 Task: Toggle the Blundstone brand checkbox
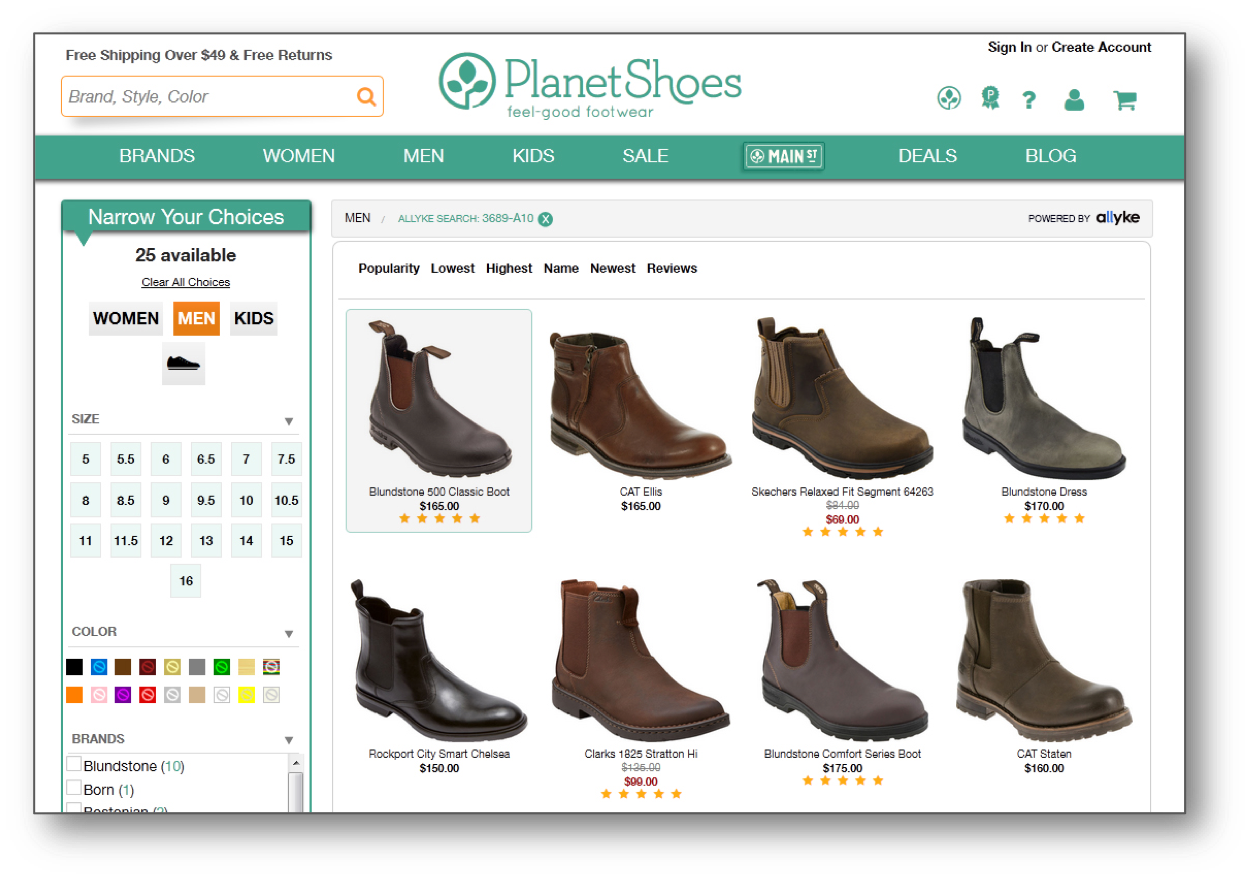coord(74,764)
